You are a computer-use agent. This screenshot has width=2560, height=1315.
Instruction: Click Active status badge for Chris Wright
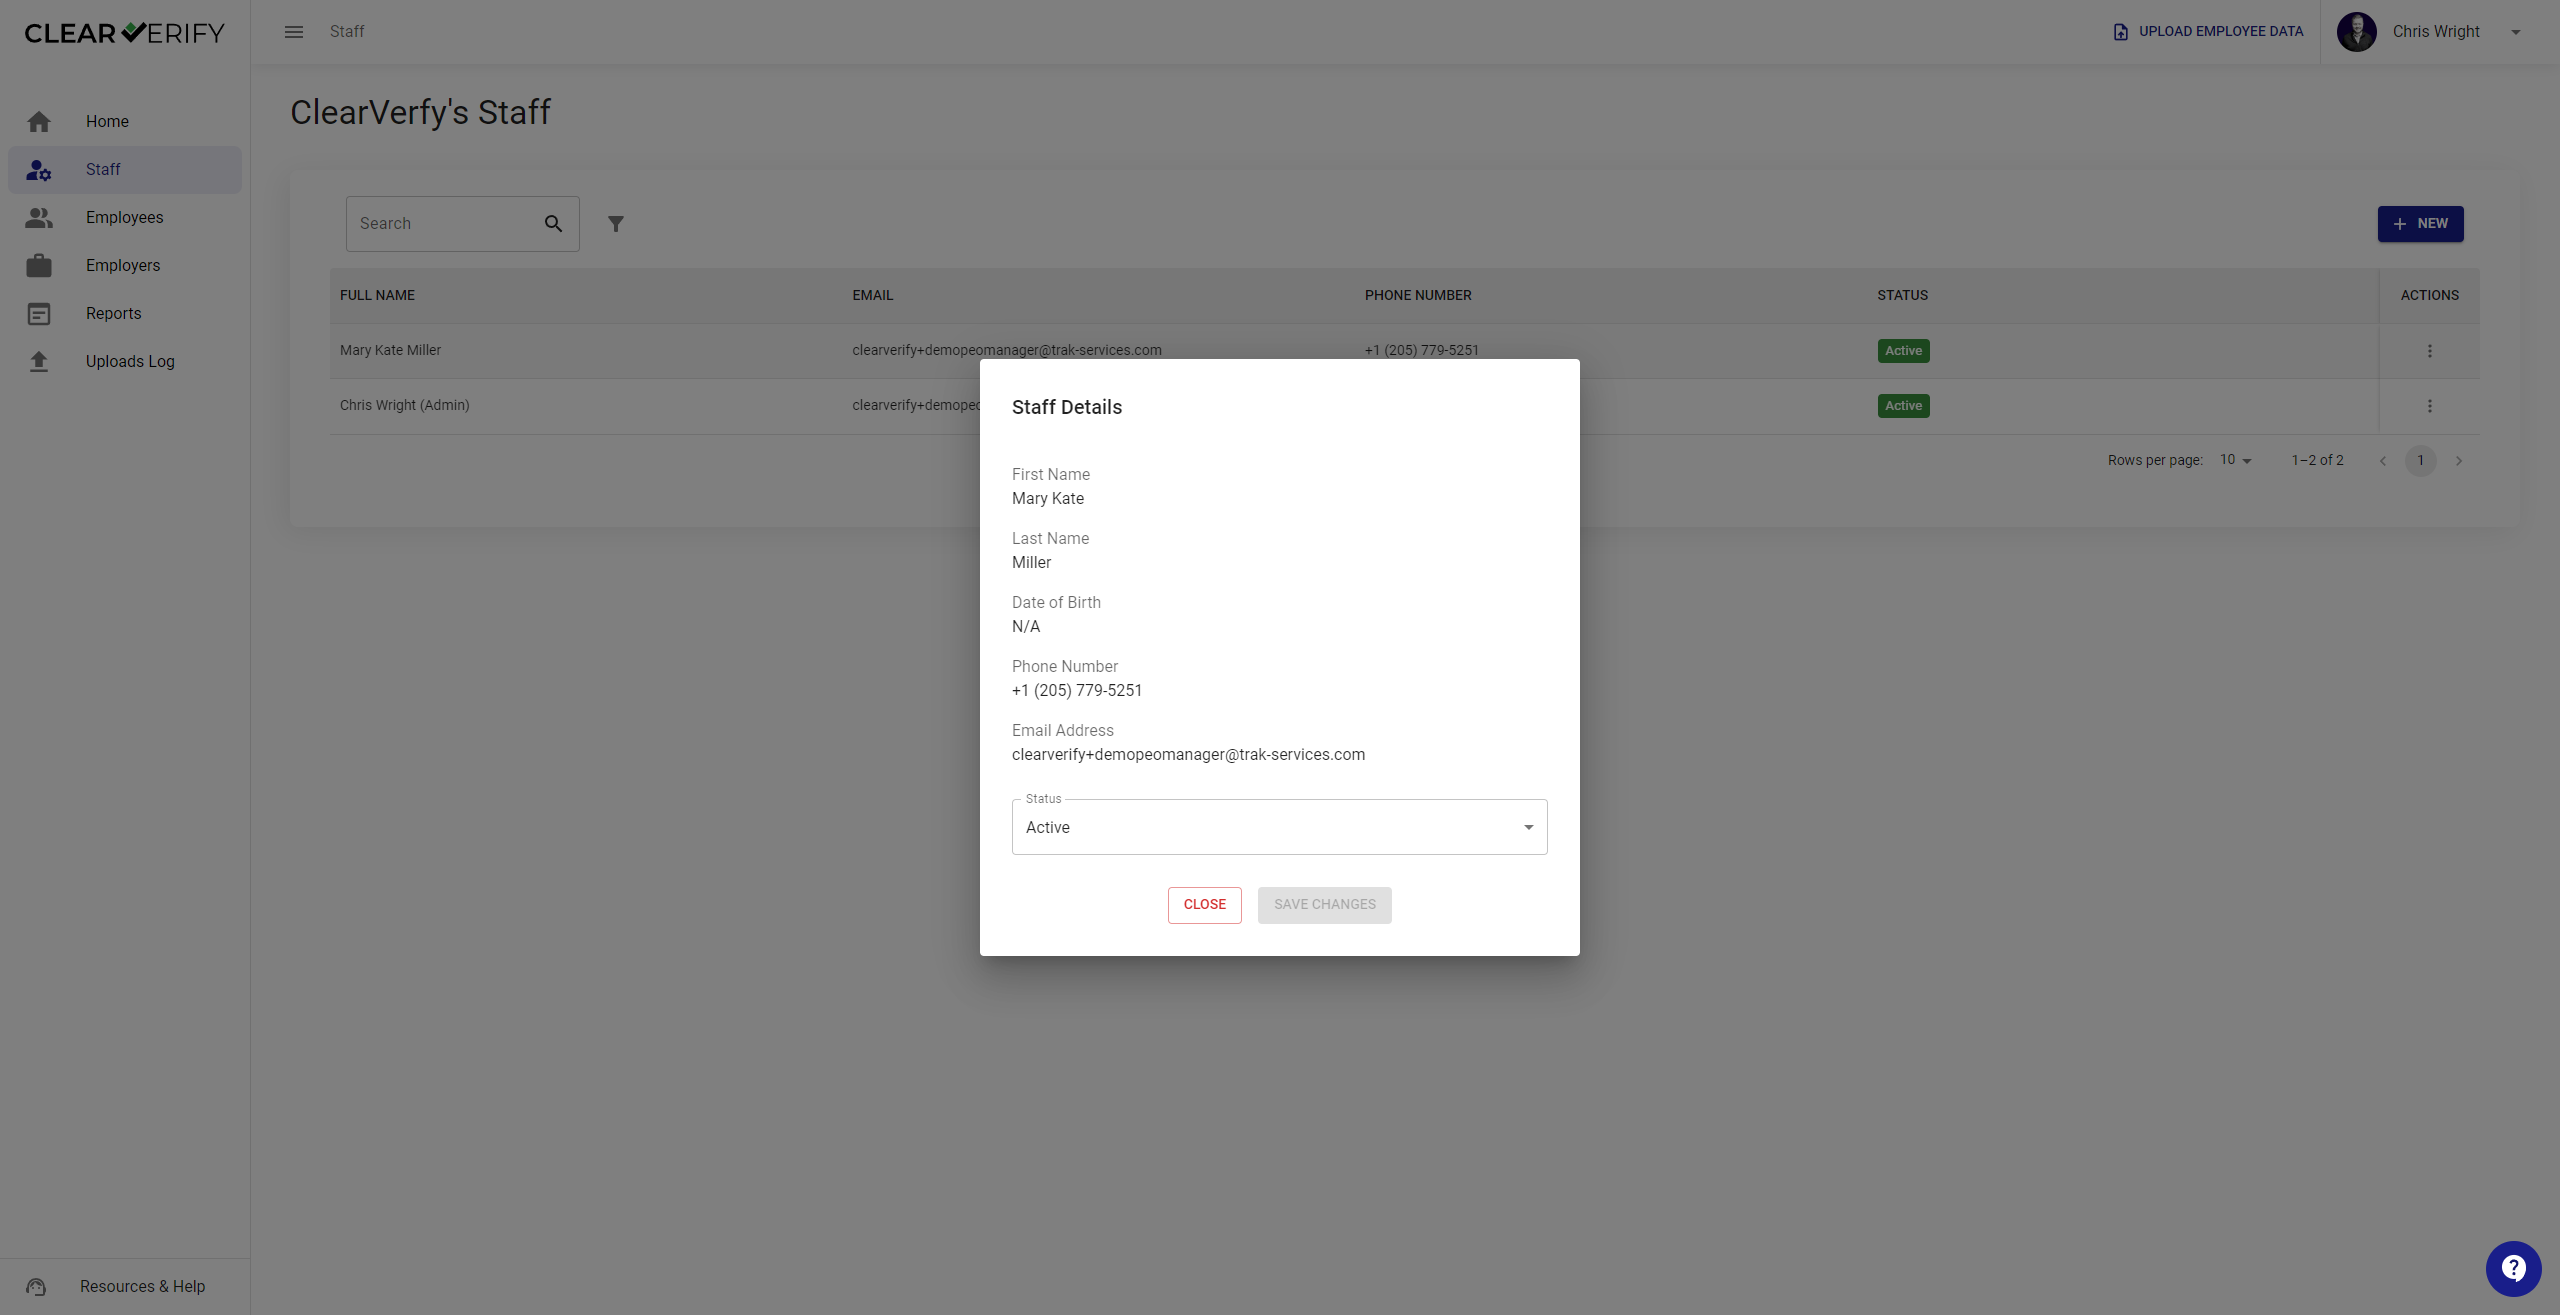pyautogui.click(x=1904, y=406)
